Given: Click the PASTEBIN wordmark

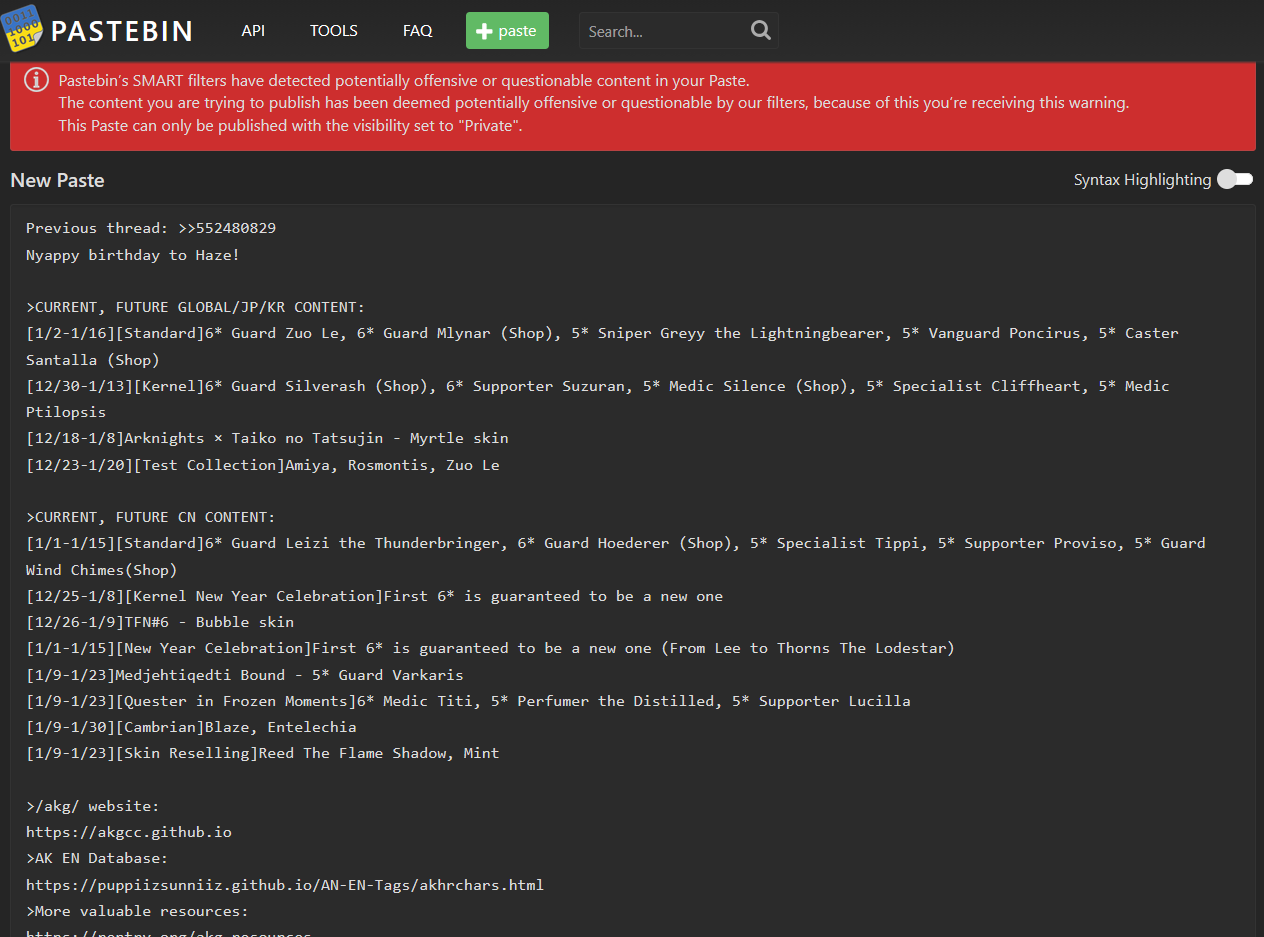Looking at the screenshot, I should (122, 31).
